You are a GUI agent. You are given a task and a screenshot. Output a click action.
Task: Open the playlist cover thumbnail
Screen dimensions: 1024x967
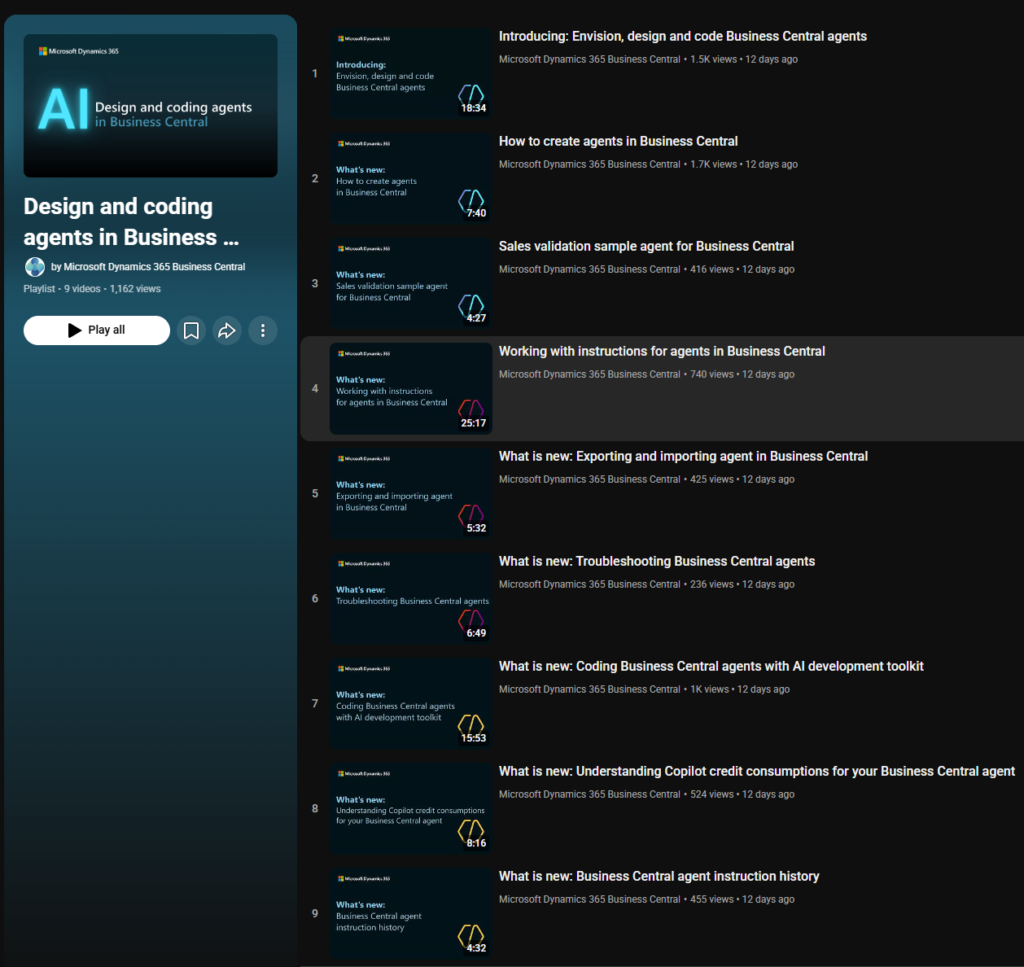(x=150, y=106)
